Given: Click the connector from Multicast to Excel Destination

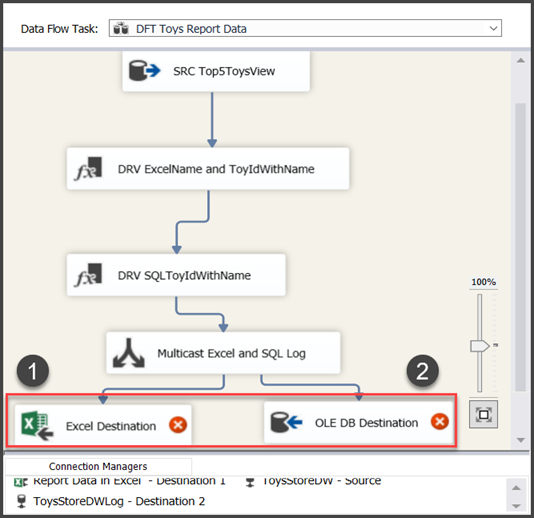Looking at the screenshot, I should click(163, 388).
